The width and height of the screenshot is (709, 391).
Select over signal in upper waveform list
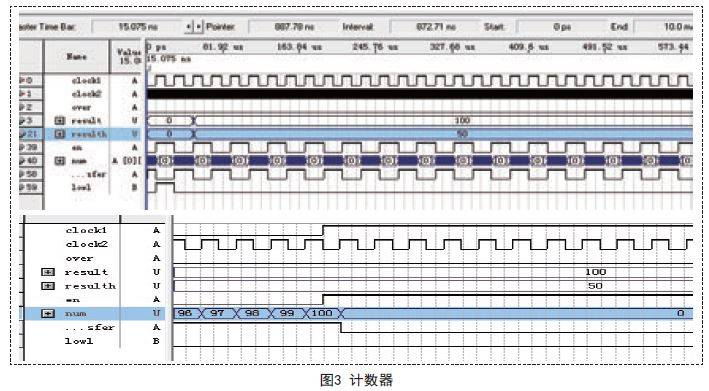point(81,108)
